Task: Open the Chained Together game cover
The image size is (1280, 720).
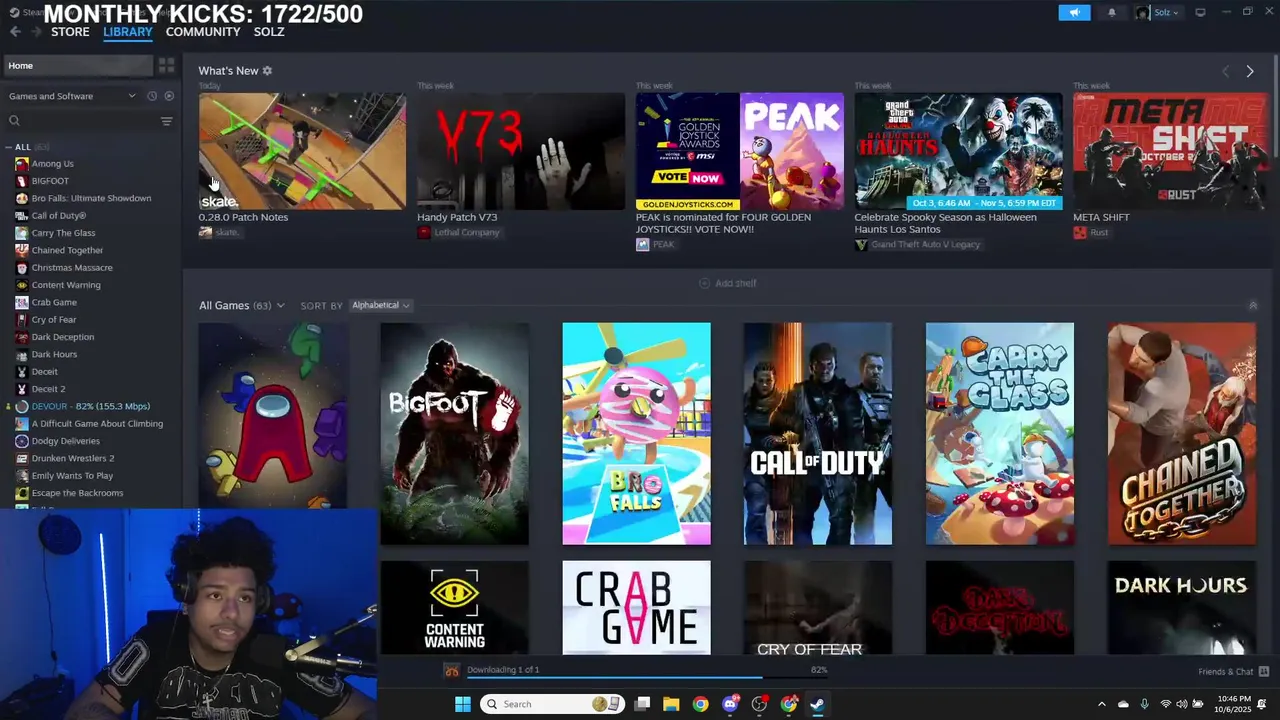Action: coord(1182,434)
